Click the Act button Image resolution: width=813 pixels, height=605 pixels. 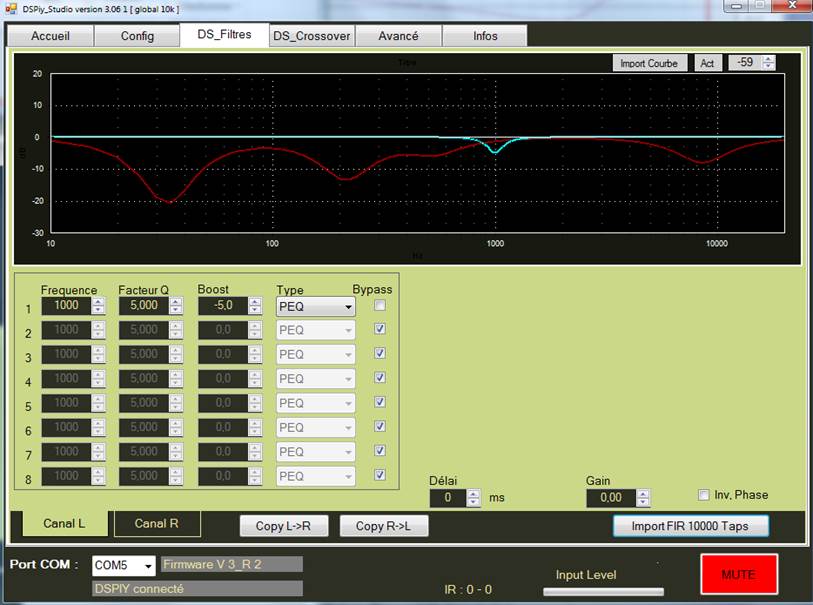707,63
